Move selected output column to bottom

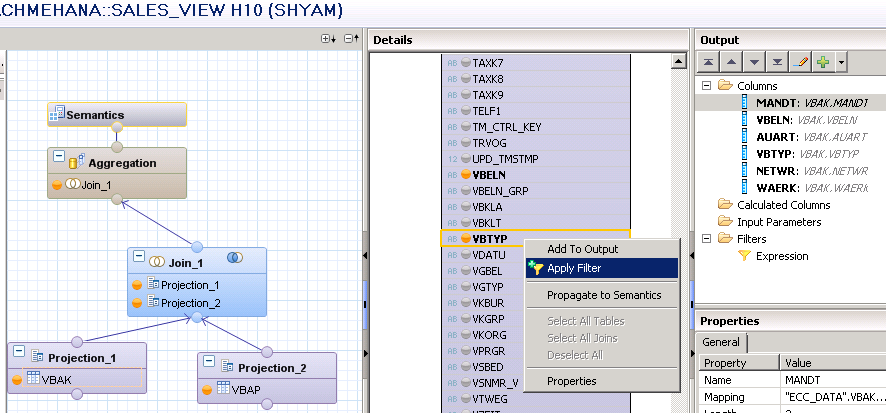point(777,62)
